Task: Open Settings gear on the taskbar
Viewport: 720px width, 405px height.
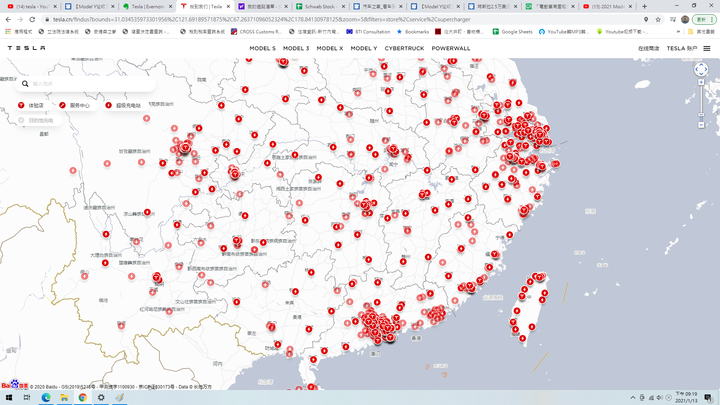Action: tap(101, 398)
